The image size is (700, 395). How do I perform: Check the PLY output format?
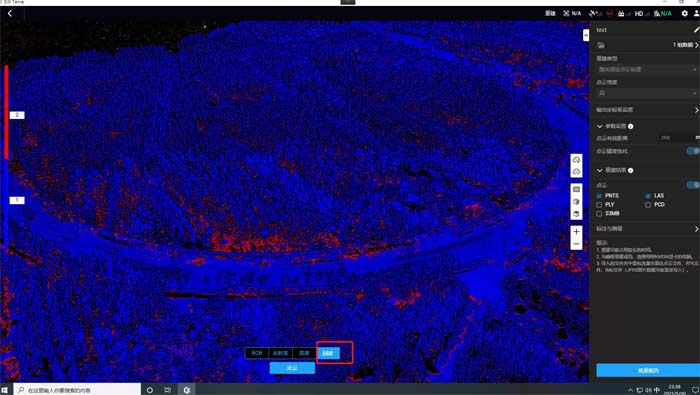pos(599,205)
